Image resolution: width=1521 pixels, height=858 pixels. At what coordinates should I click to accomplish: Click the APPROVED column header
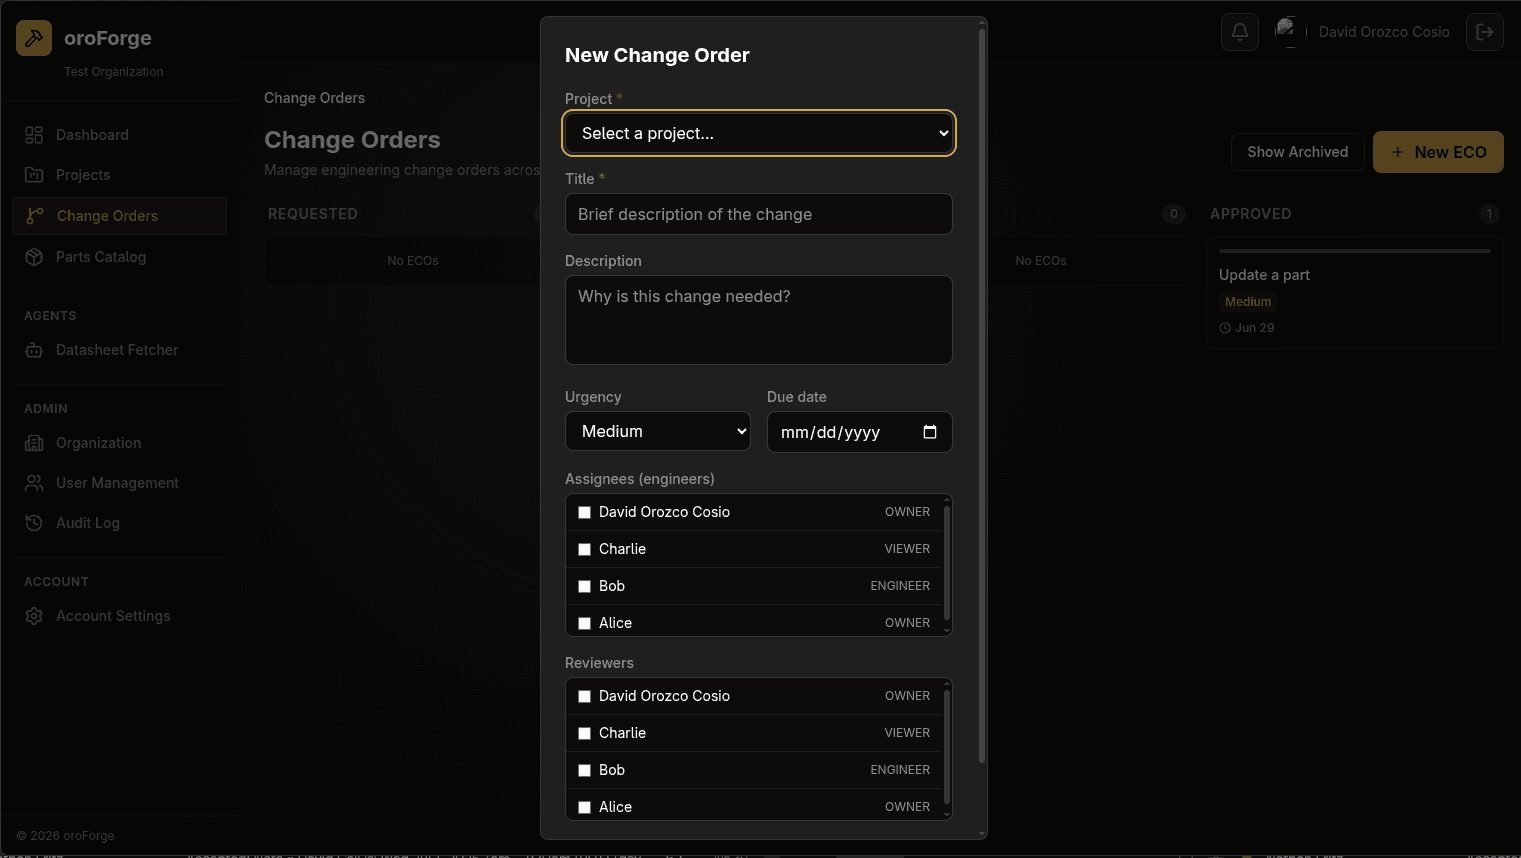click(x=1250, y=214)
